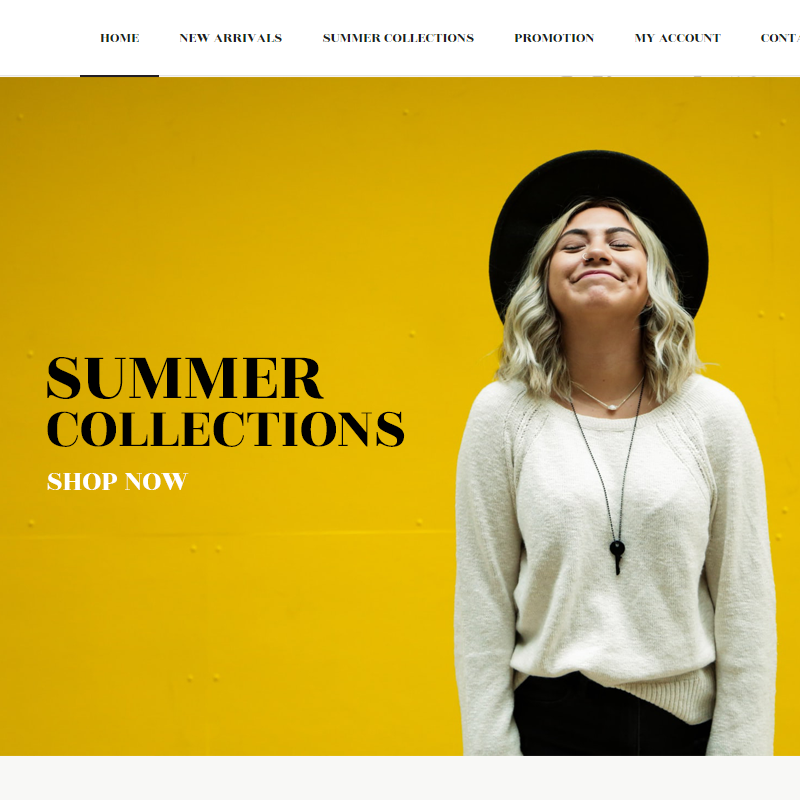Image resolution: width=800 pixels, height=800 pixels.
Task: Click the large SUMMER headline text
Action: pos(185,378)
